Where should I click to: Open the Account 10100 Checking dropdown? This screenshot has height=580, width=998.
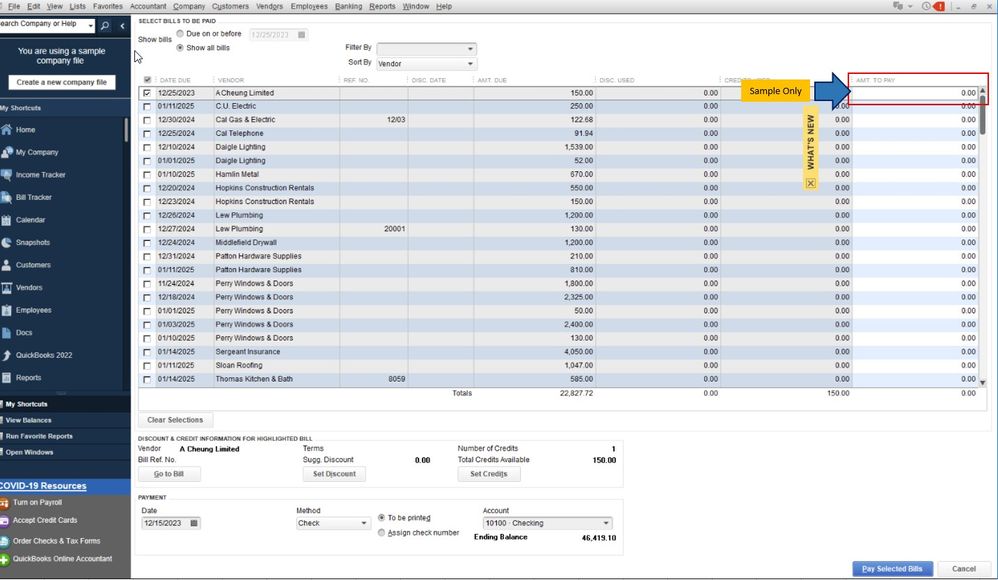pyautogui.click(x=547, y=523)
